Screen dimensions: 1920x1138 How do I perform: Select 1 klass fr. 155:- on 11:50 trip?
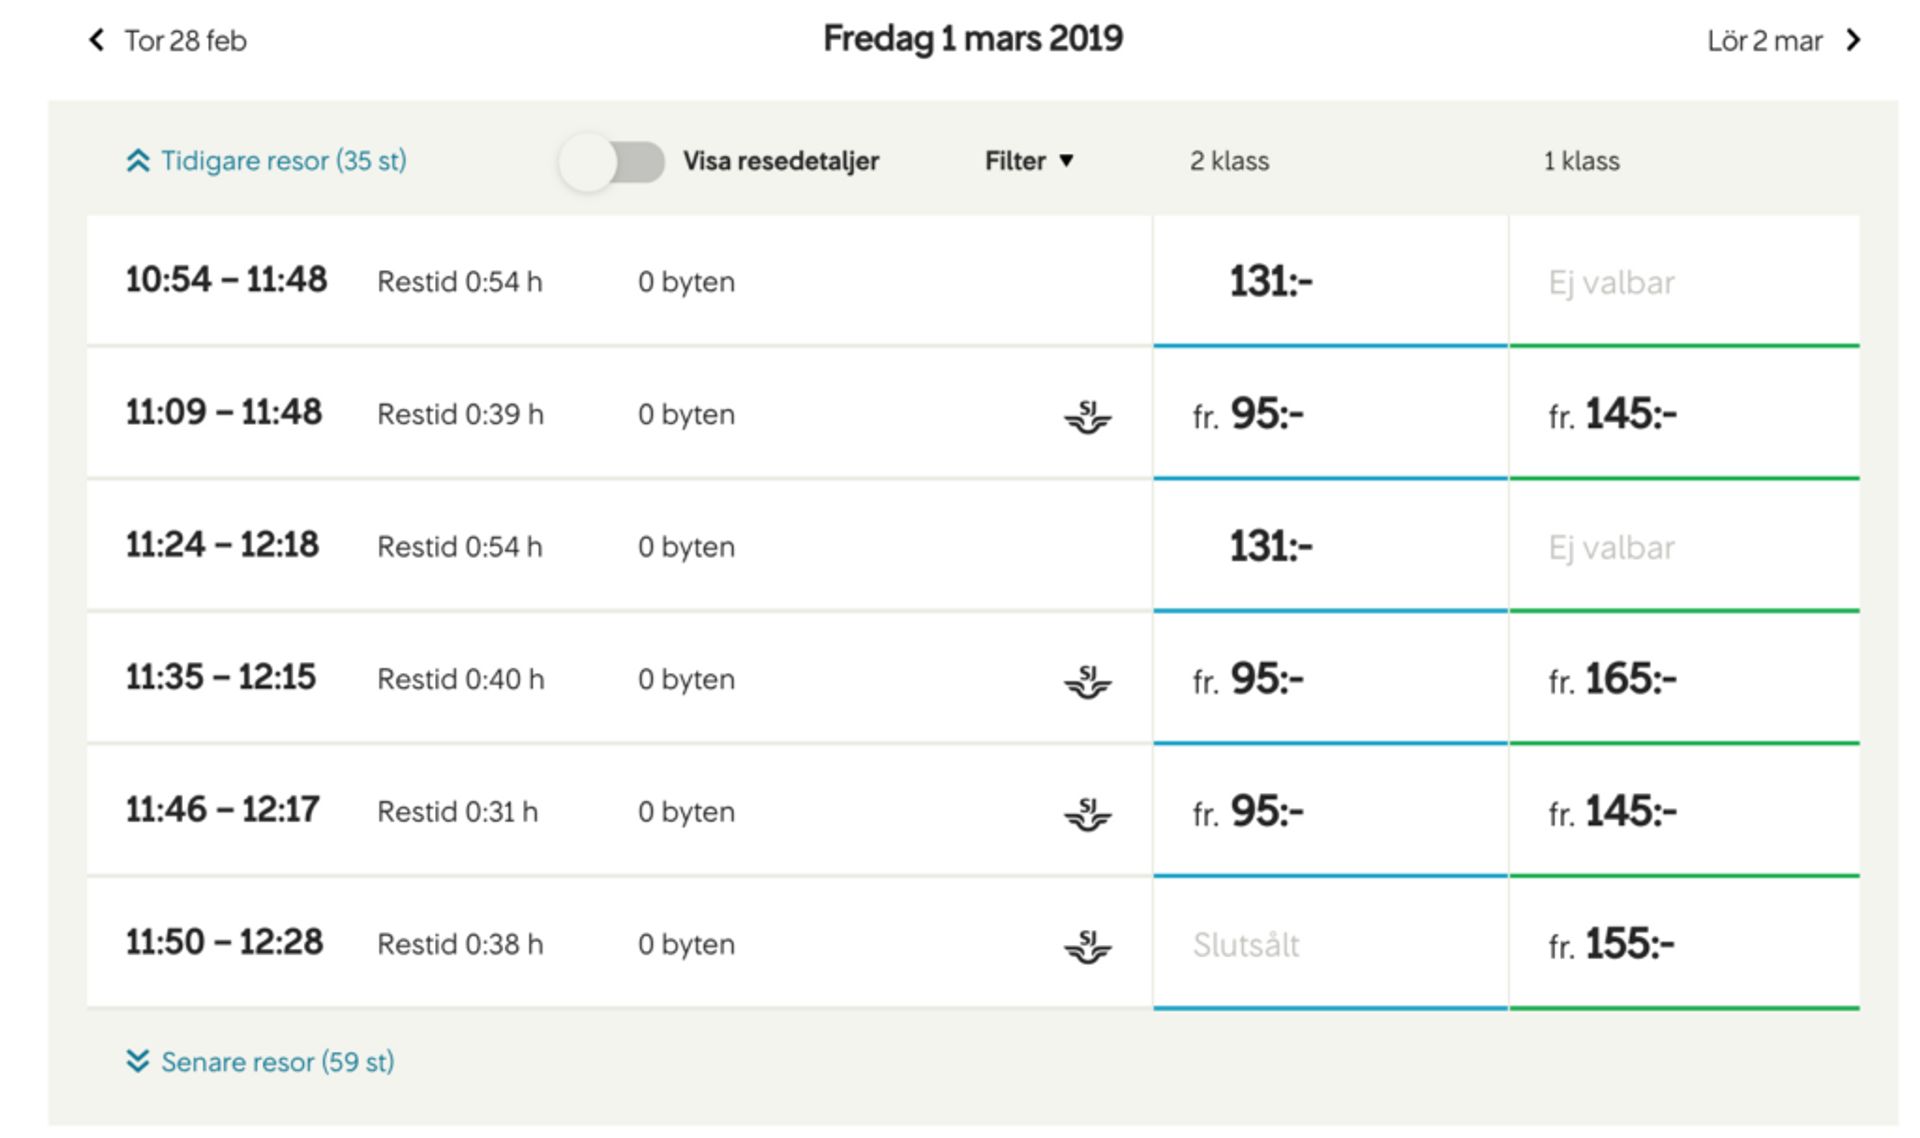coord(1685,944)
